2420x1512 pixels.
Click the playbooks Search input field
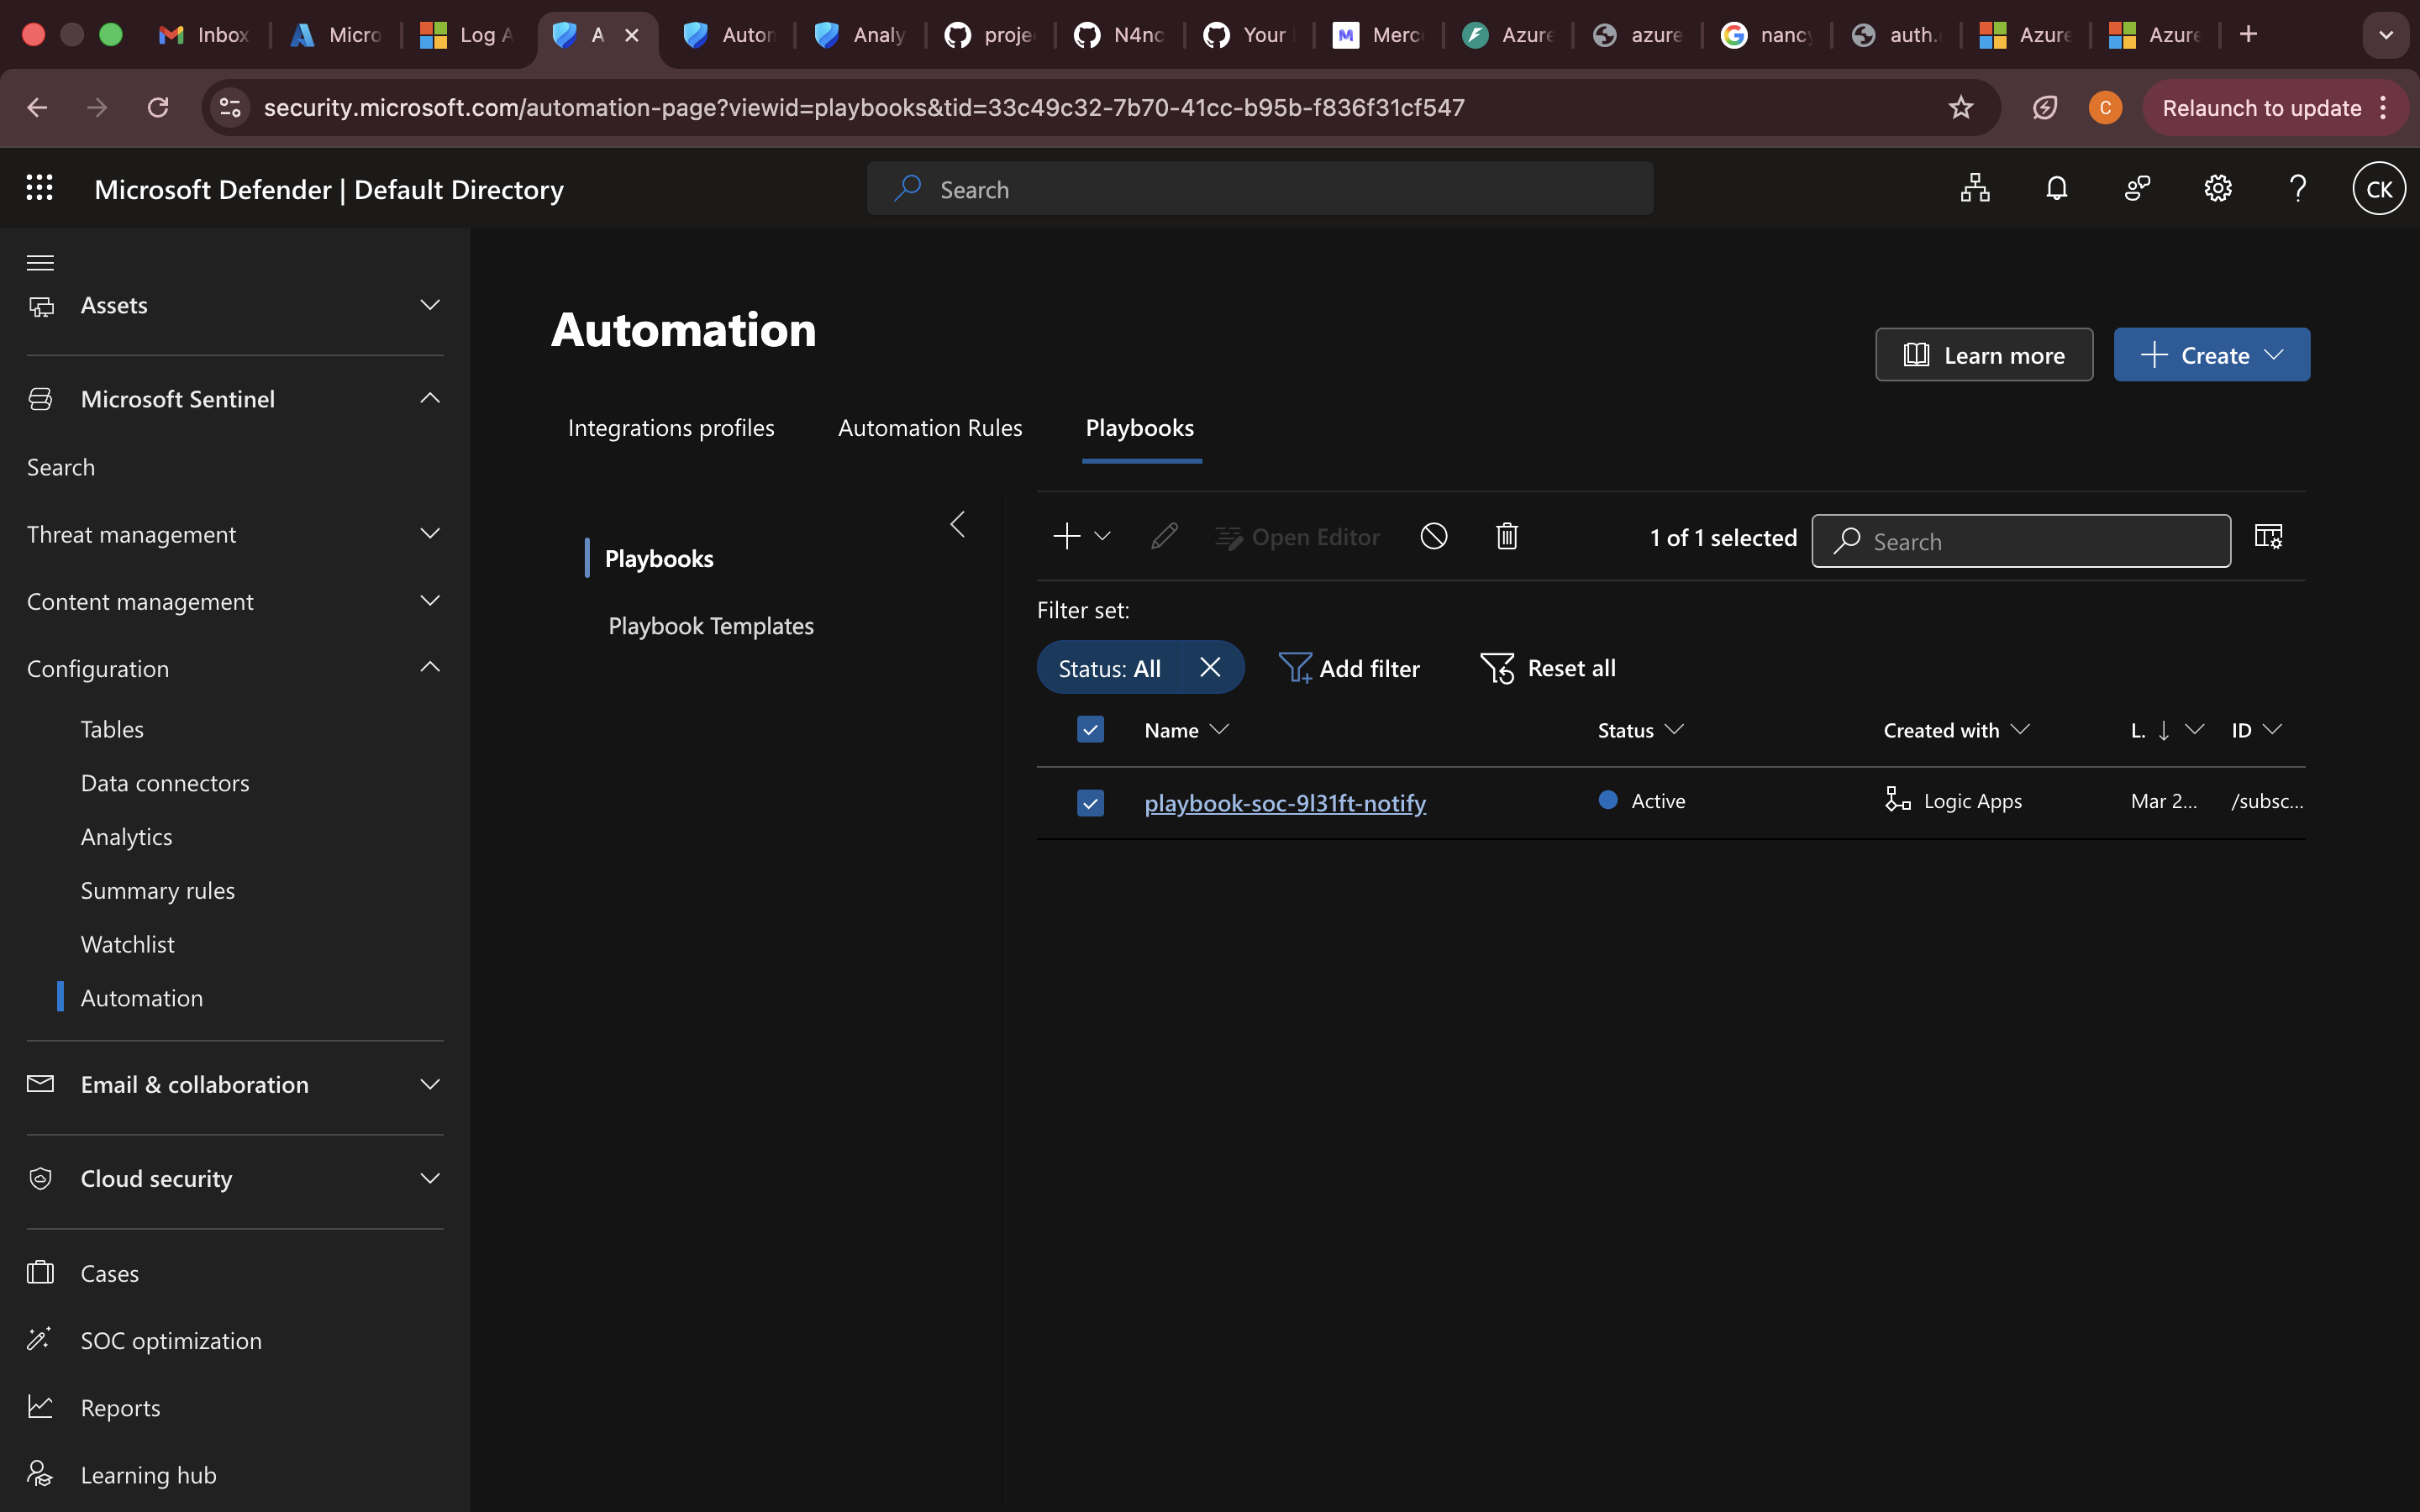pos(2040,541)
